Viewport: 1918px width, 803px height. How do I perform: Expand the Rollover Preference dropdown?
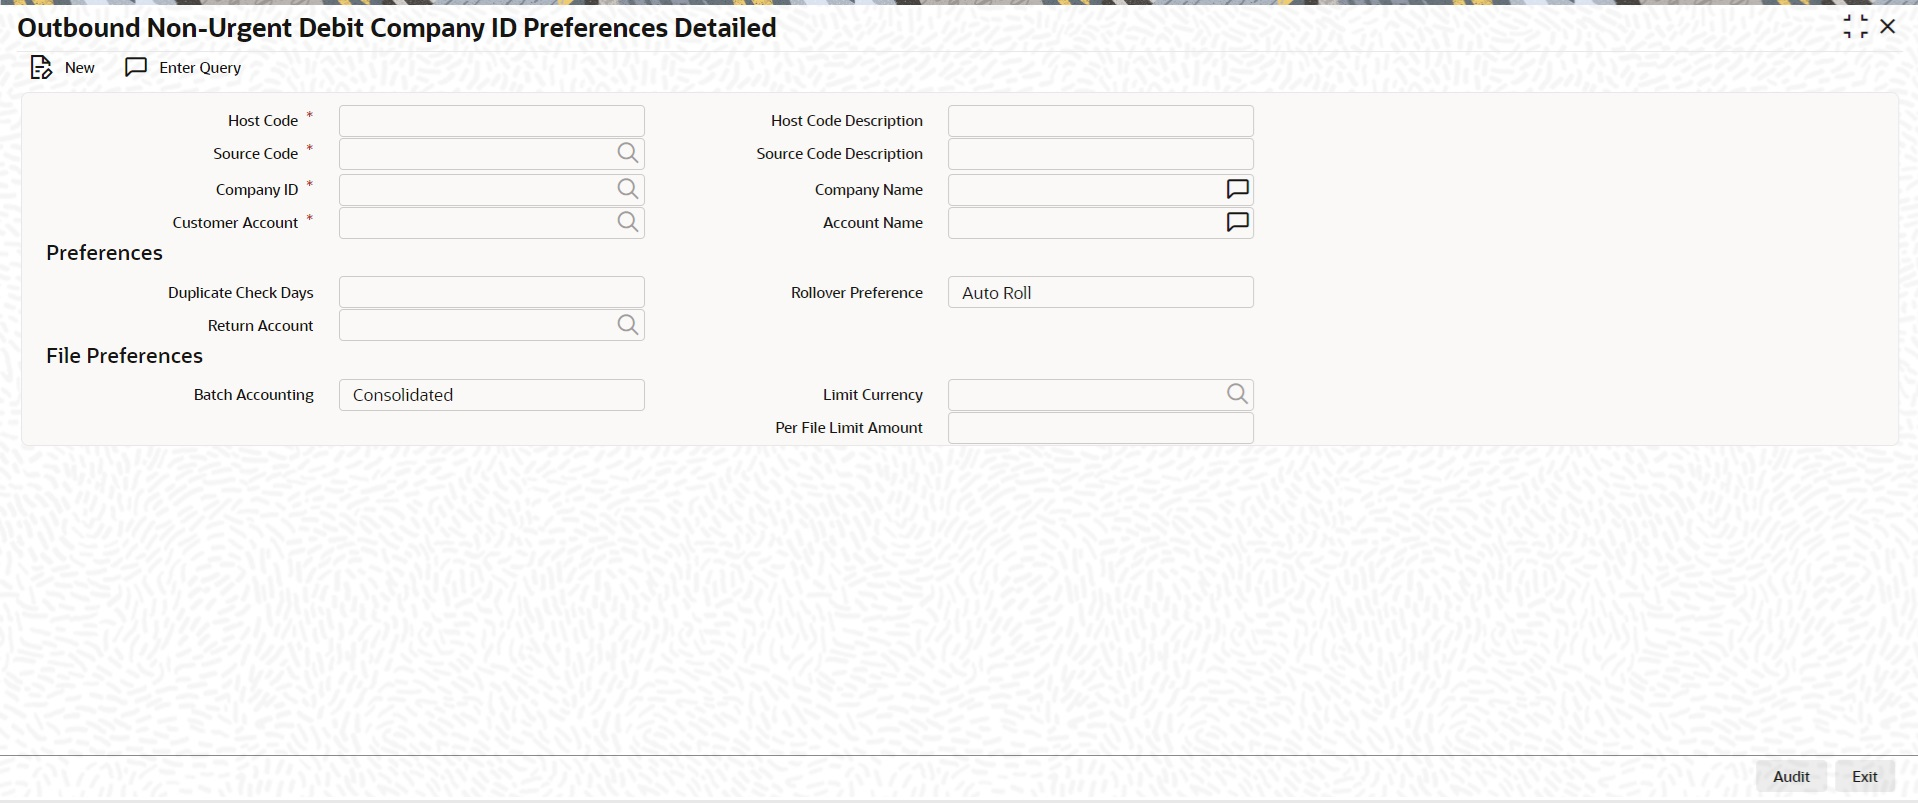click(1100, 292)
